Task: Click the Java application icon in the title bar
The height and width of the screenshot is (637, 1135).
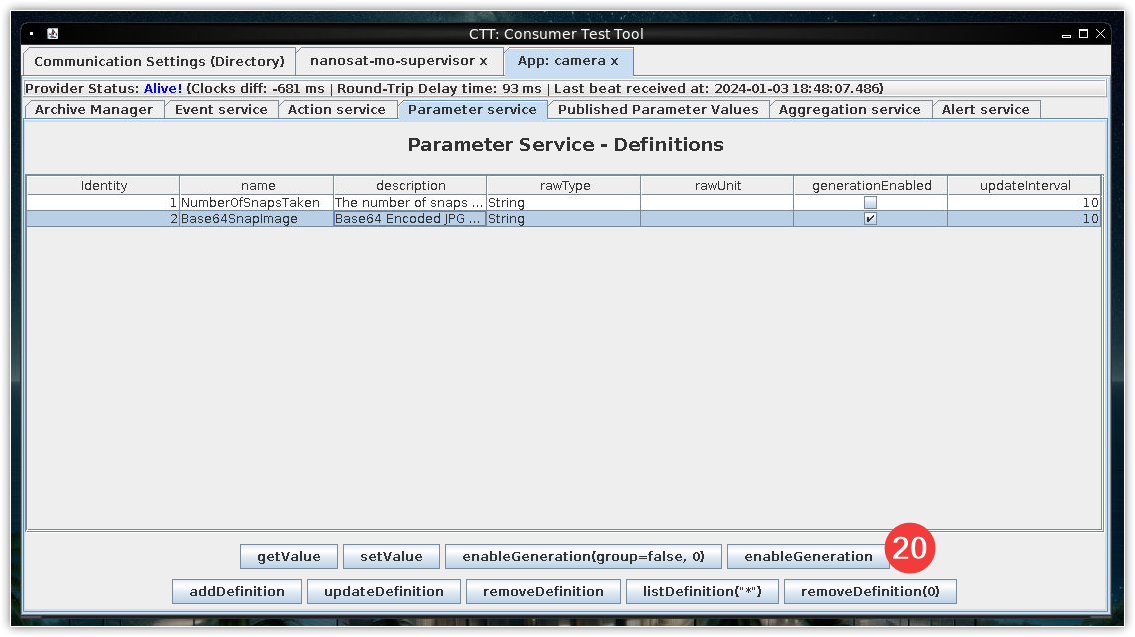Action: tap(52, 34)
